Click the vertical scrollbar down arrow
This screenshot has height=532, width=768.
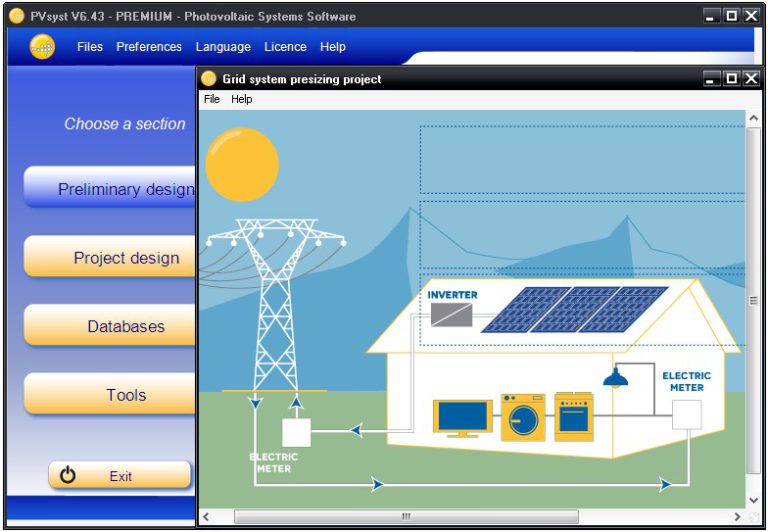point(754,500)
